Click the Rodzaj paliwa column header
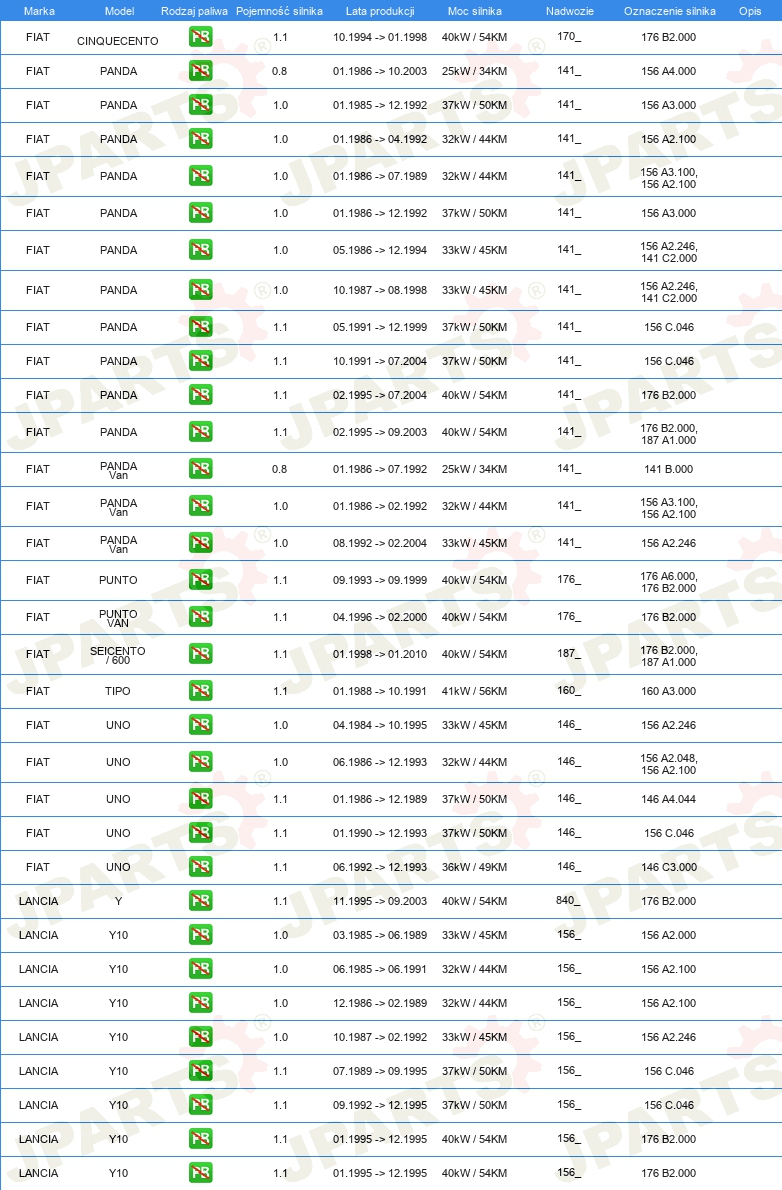This screenshot has height=1190, width=782. 194,11
